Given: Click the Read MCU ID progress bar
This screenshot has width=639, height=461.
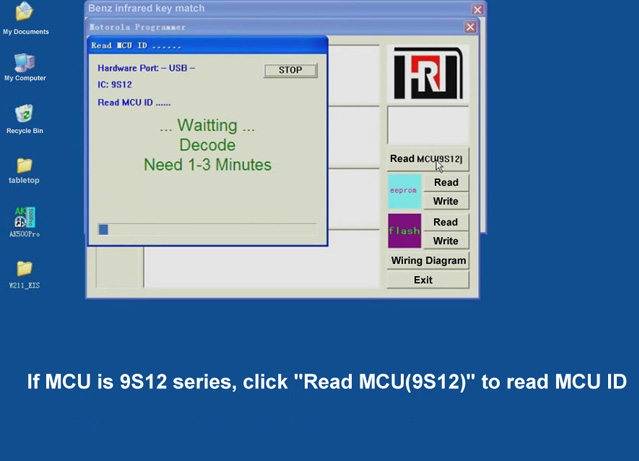Looking at the screenshot, I should [207, 229].
